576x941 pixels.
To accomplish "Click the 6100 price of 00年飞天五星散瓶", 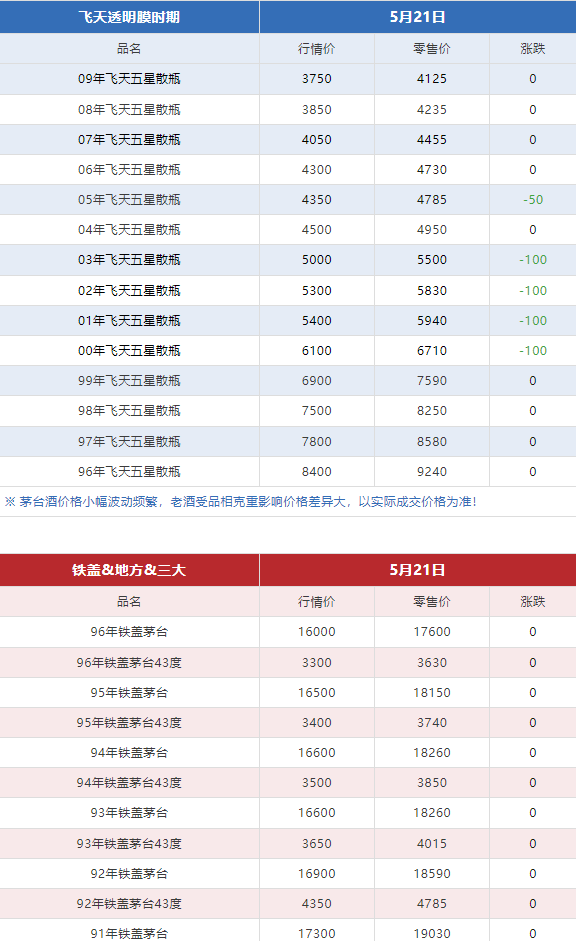I will point(317,350).
